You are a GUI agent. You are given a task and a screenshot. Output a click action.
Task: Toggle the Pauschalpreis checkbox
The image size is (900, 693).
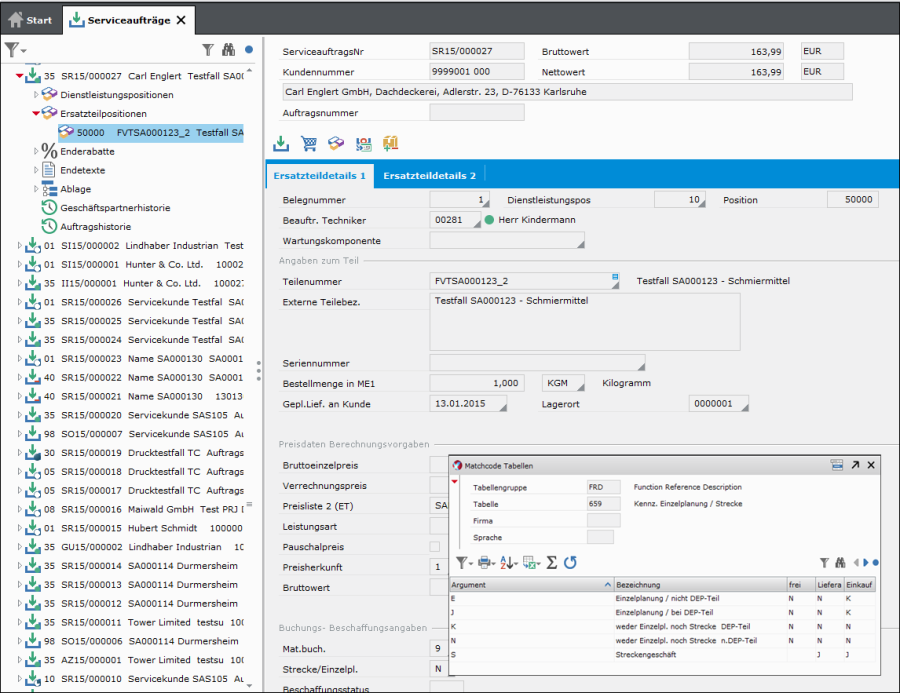coord(434,547)
